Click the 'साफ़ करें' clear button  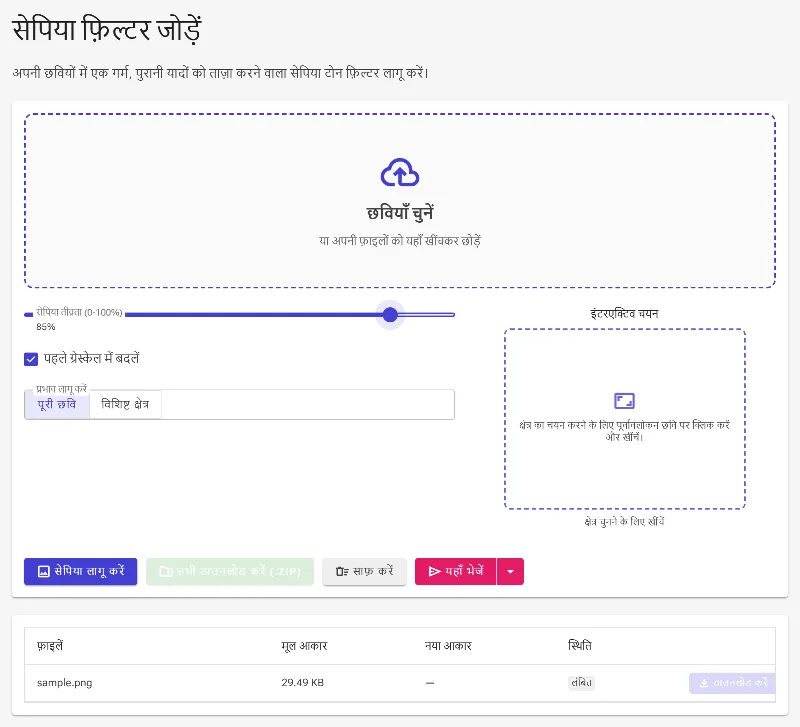[x=364, y=571]
